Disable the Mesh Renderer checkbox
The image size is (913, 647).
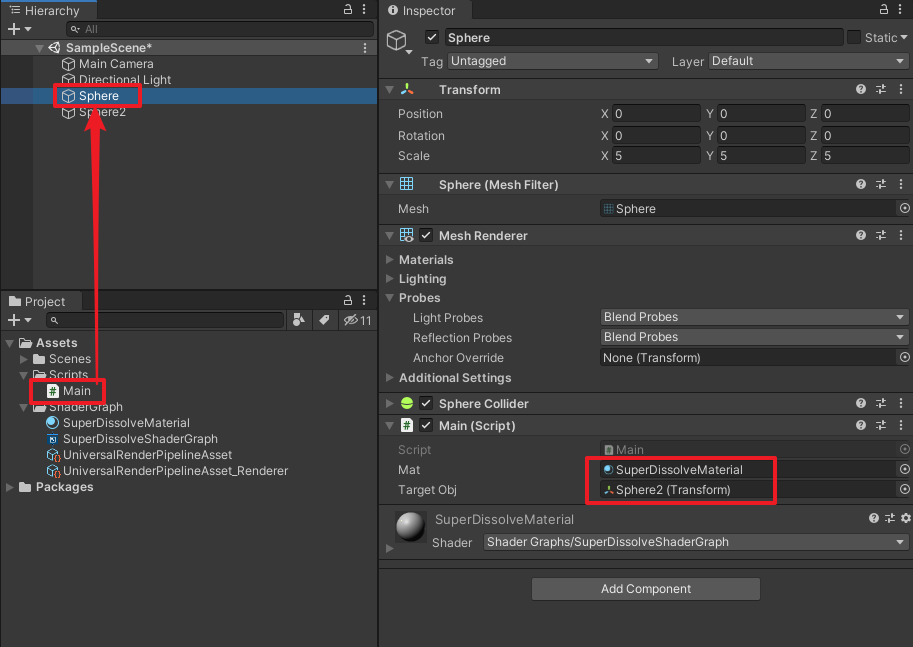426,235
